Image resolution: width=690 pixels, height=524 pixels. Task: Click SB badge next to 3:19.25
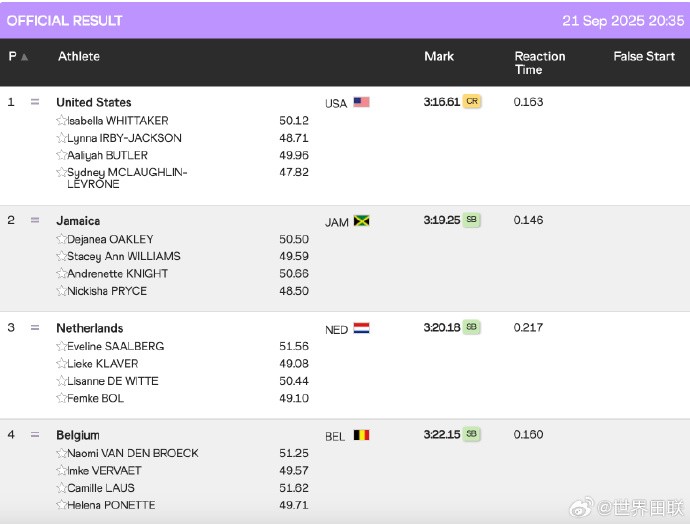[x=471, y=220]
